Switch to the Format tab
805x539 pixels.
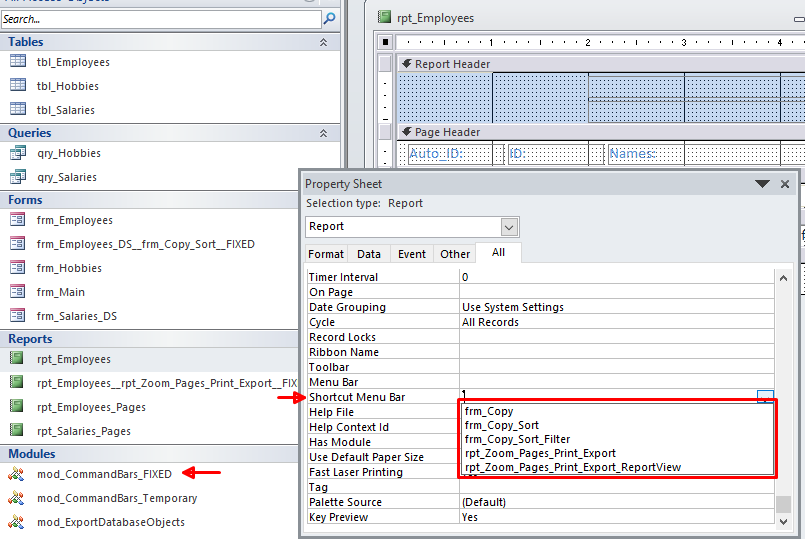point(326,254)
